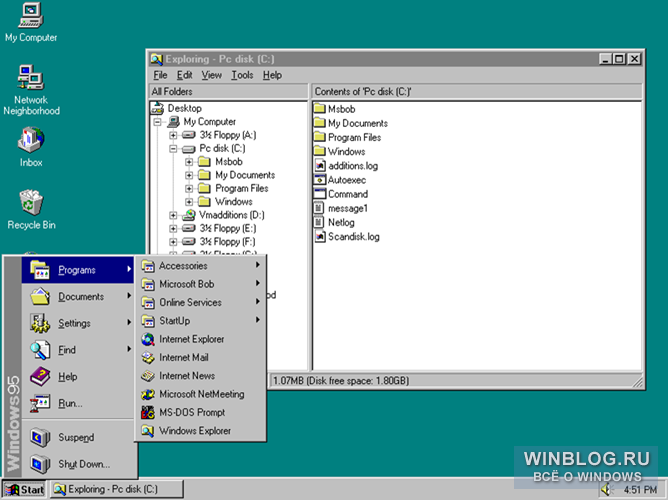Select the Command file icon
The image size is (668, 500).
click(x=320, y=193)
